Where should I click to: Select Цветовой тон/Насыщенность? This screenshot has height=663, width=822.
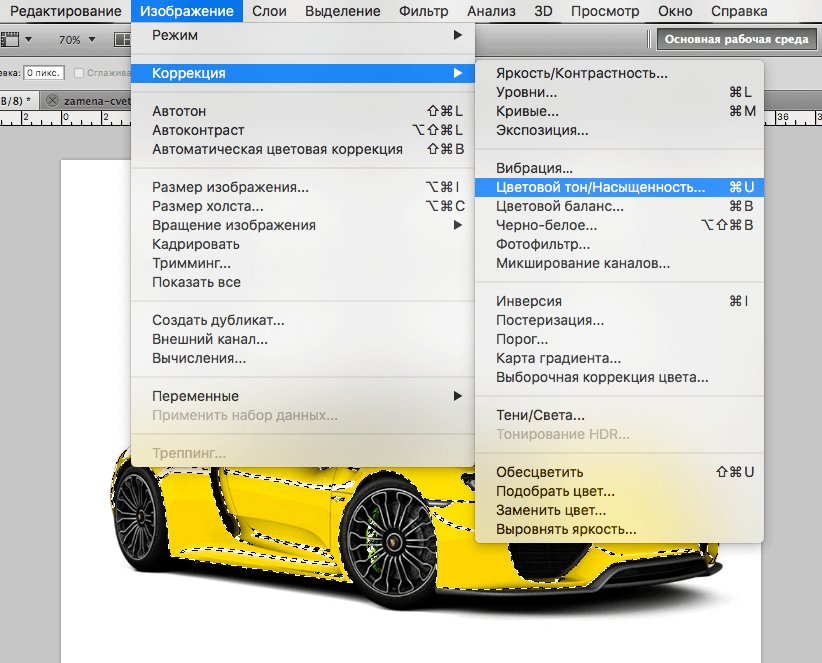[619, 187]
